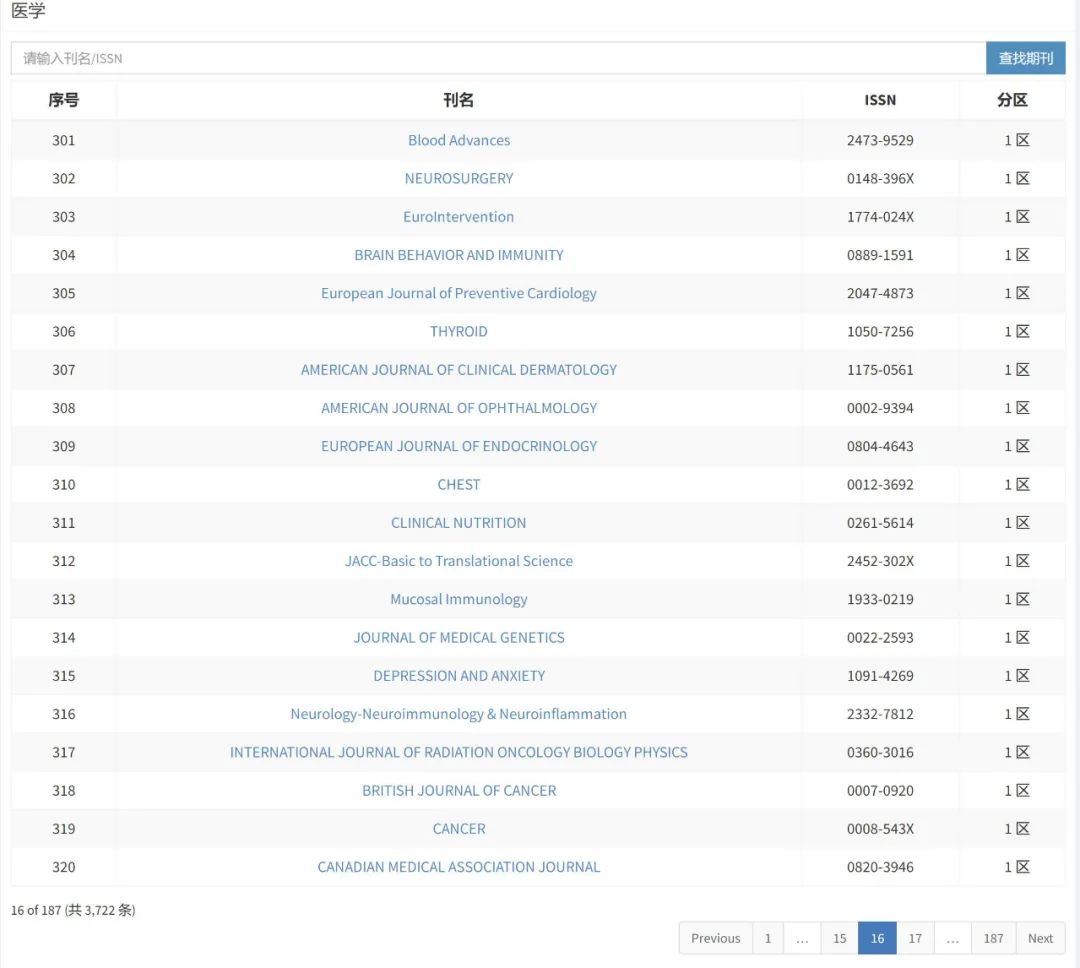The height and width of the screenshot is (968, 1080).
Task: Select the CLINICAL NUTRITION journal link
Action: (x=459, y=523)
